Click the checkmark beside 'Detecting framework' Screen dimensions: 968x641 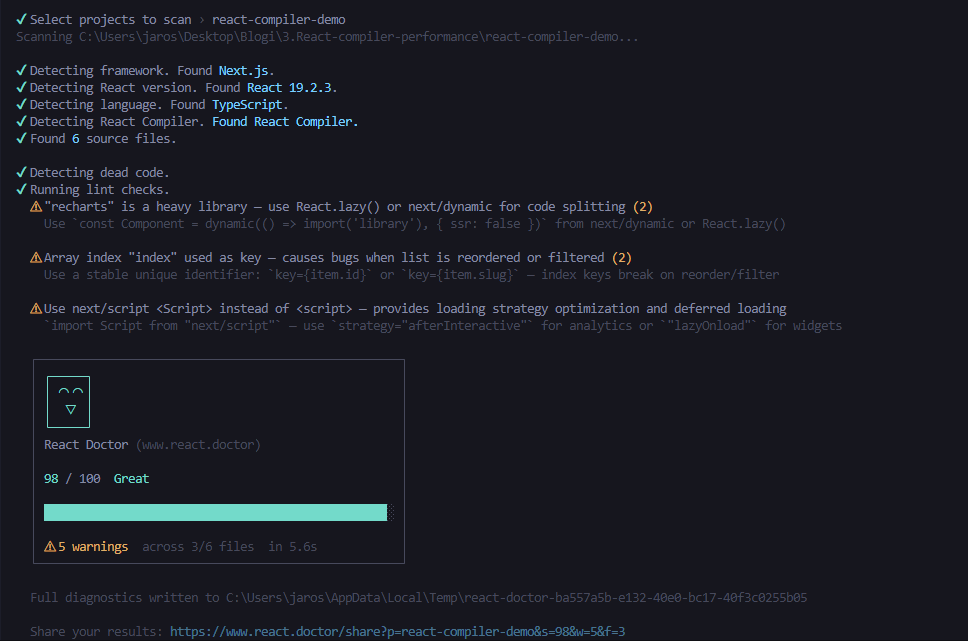(x=21, y=71)
